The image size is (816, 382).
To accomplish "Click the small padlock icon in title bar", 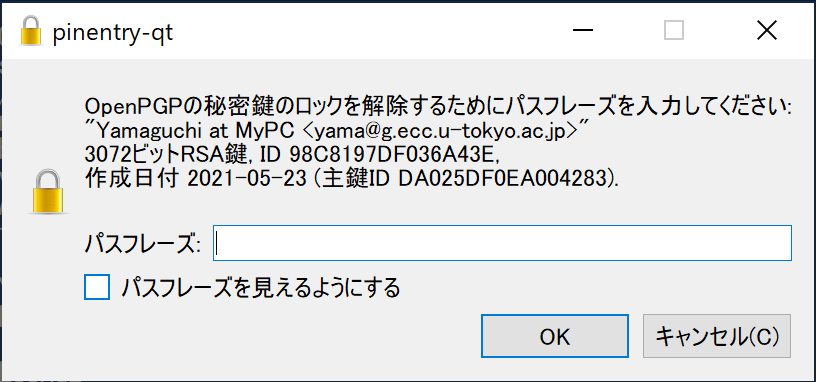I will [31, 32].
